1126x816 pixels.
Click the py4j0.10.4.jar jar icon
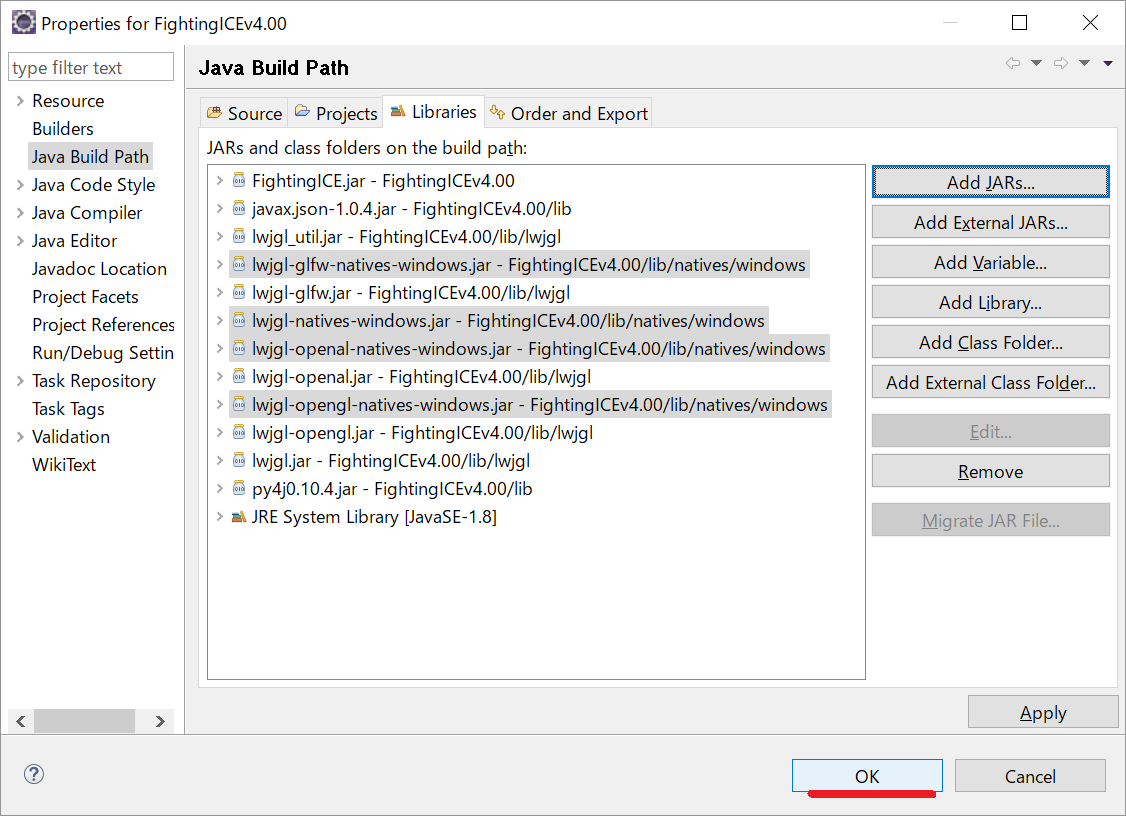click(x=239, y=489)
